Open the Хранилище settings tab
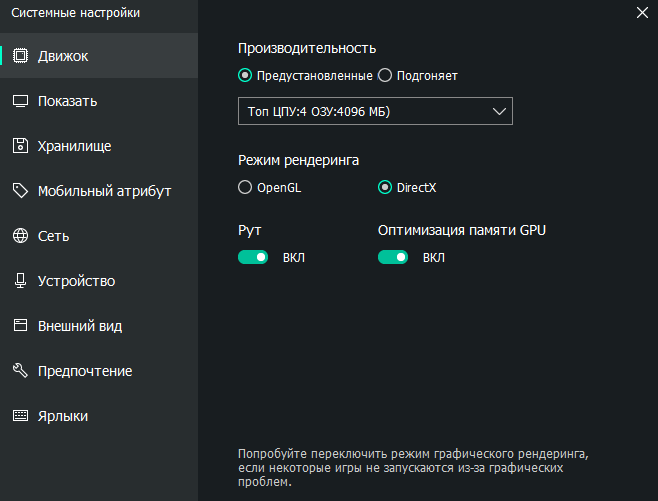This screenshot has height=501, width=658. pos(74,146)
